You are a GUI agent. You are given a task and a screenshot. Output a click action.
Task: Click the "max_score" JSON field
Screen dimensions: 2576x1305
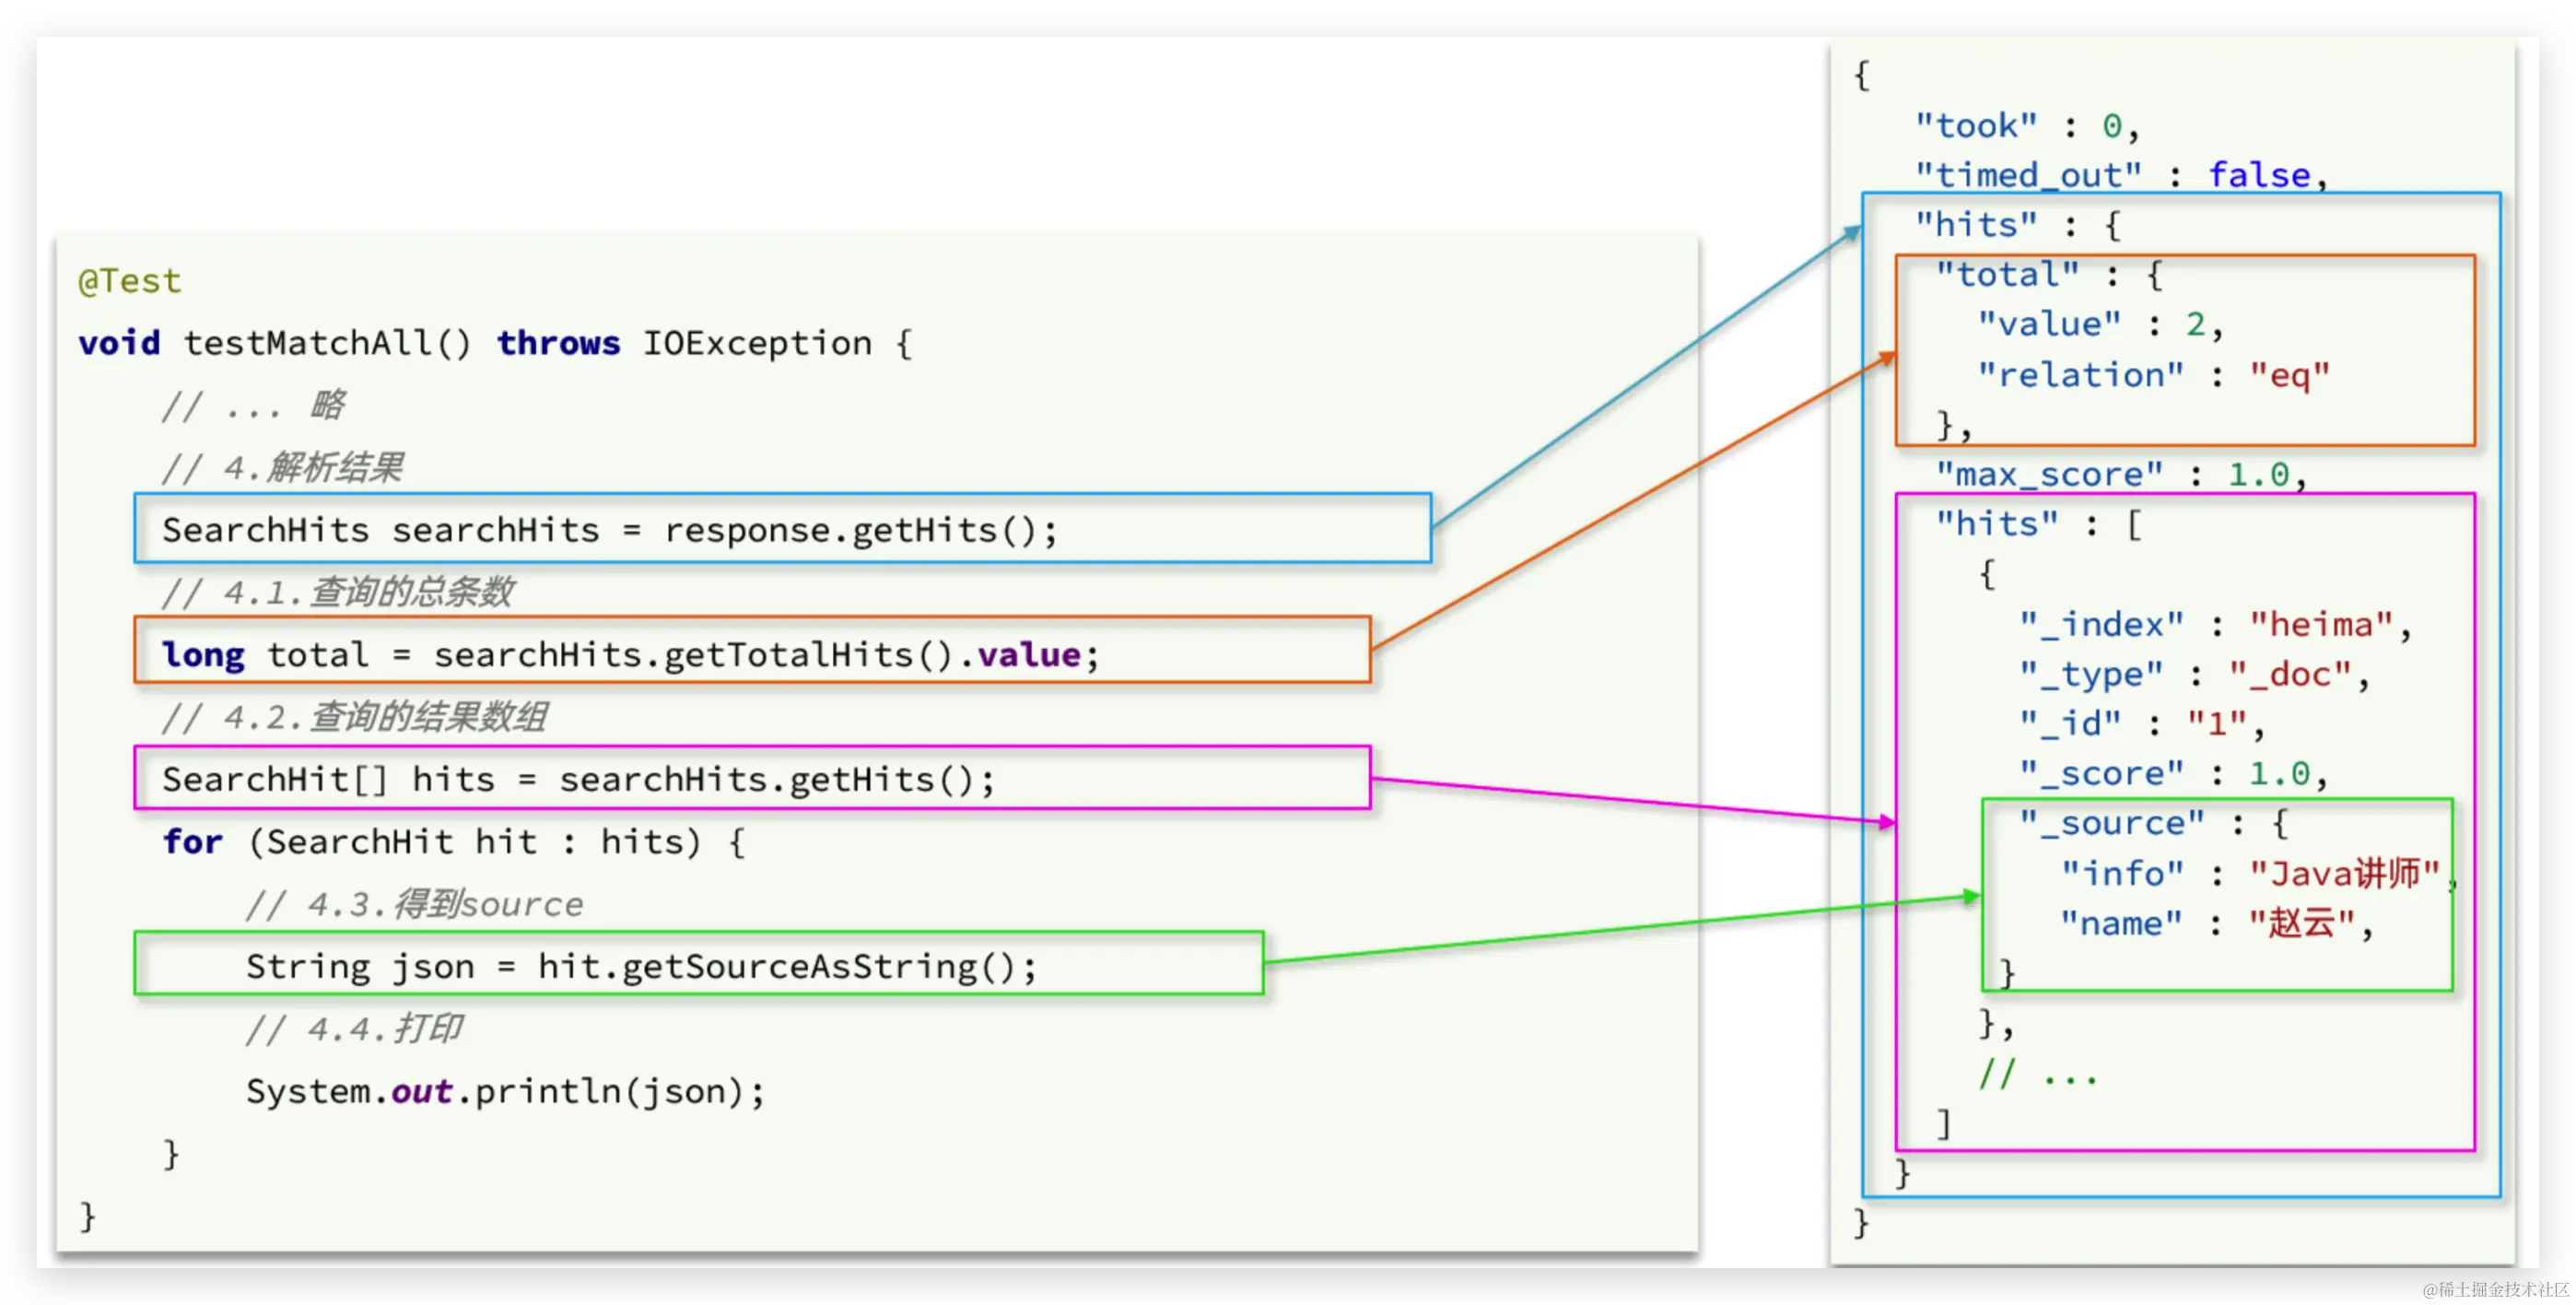(x=2049, y=474)
